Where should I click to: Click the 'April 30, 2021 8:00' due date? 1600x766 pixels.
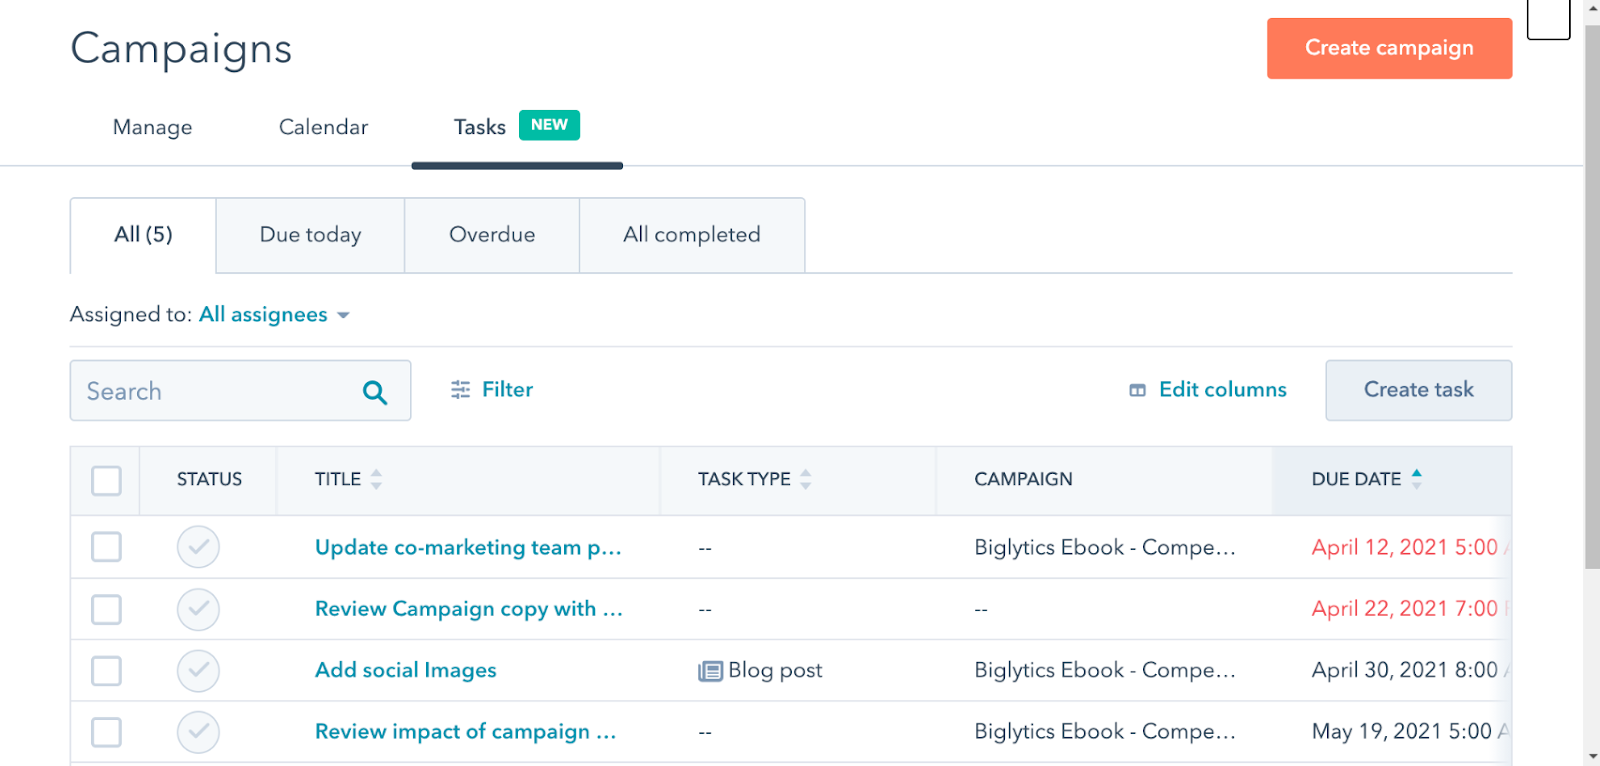[1404, 671]
